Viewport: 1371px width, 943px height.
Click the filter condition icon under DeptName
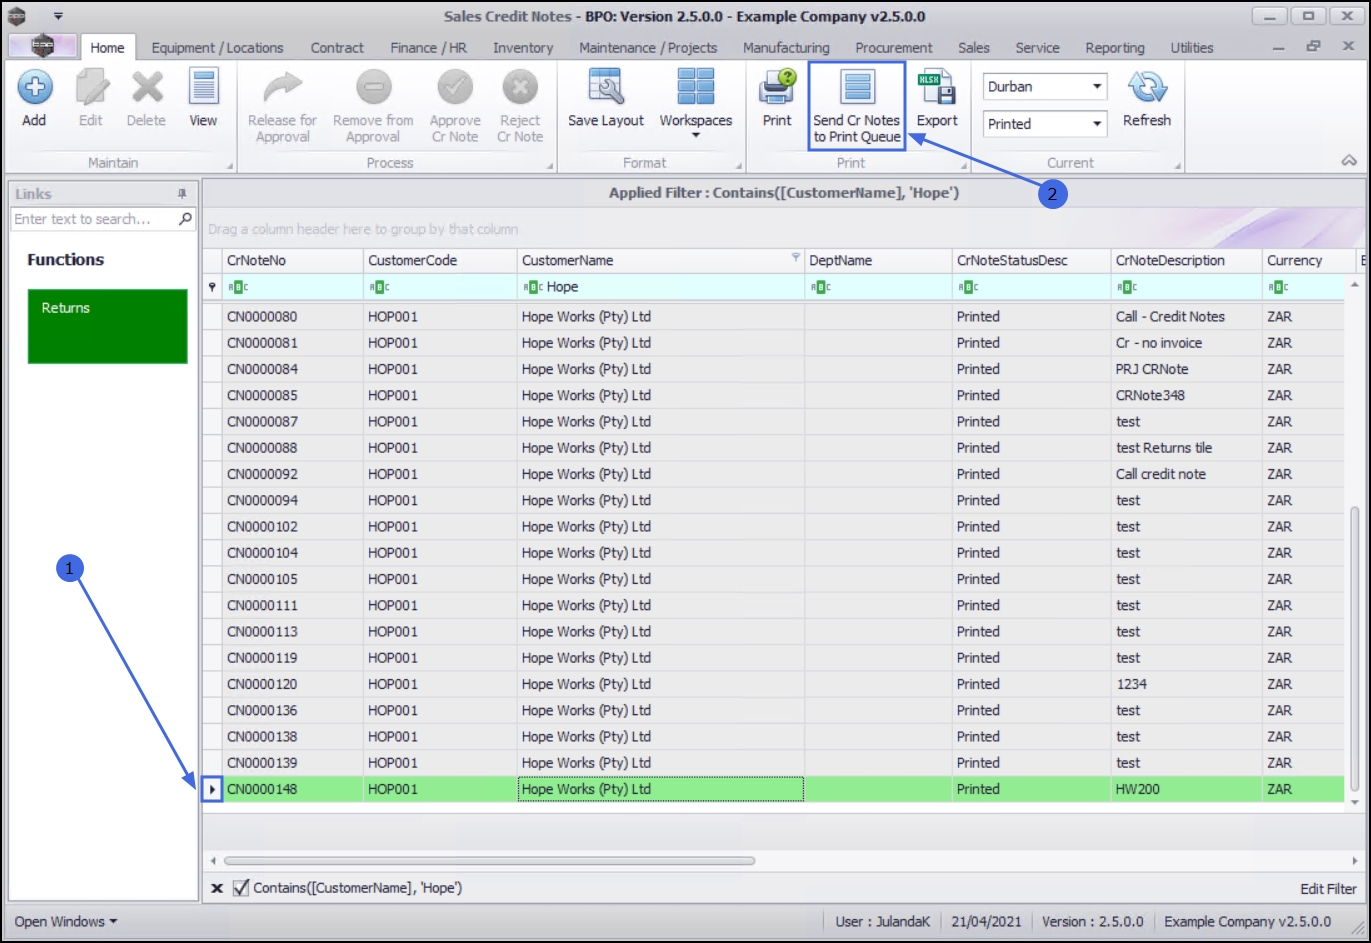[x=820, y=287]
